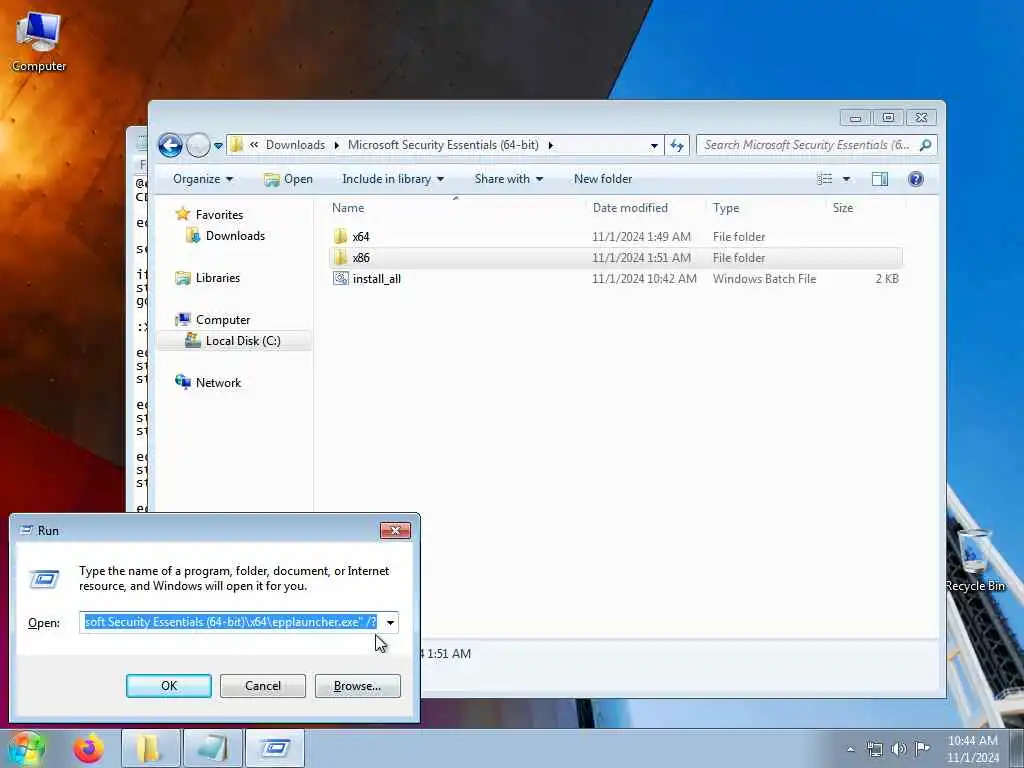Select Downloads in the address breadcrumb

[295, 145]
